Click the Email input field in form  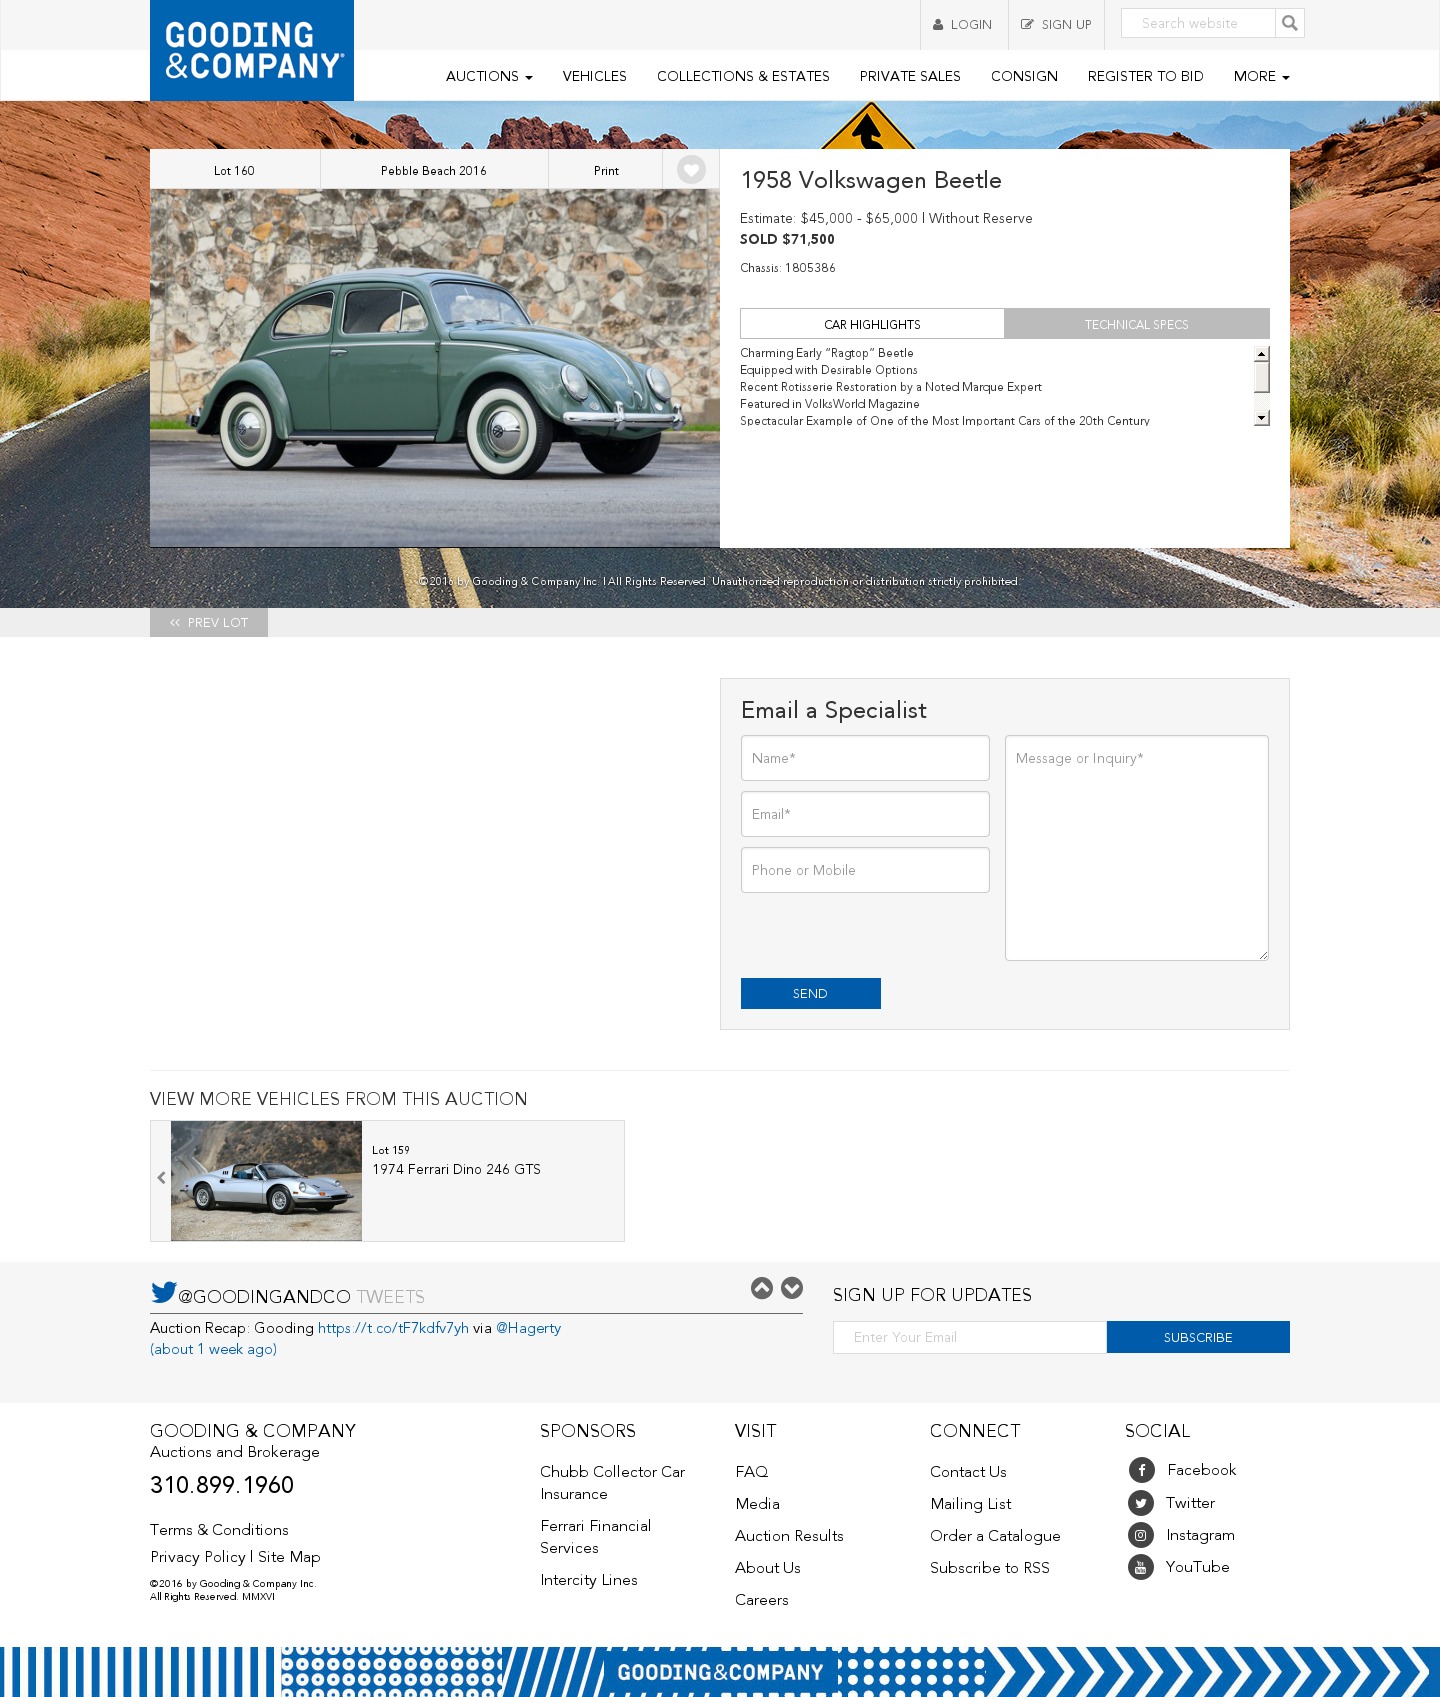[865, 814]
